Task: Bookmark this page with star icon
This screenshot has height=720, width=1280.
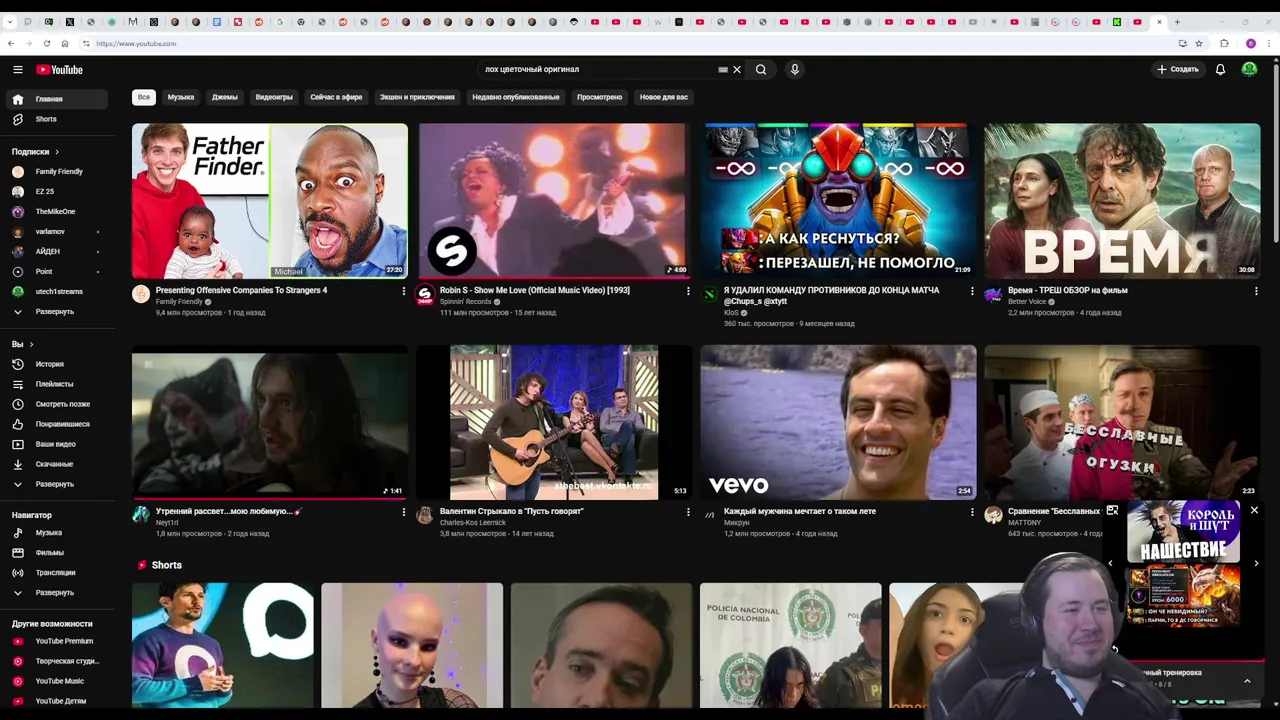Action: (1199, 43)
